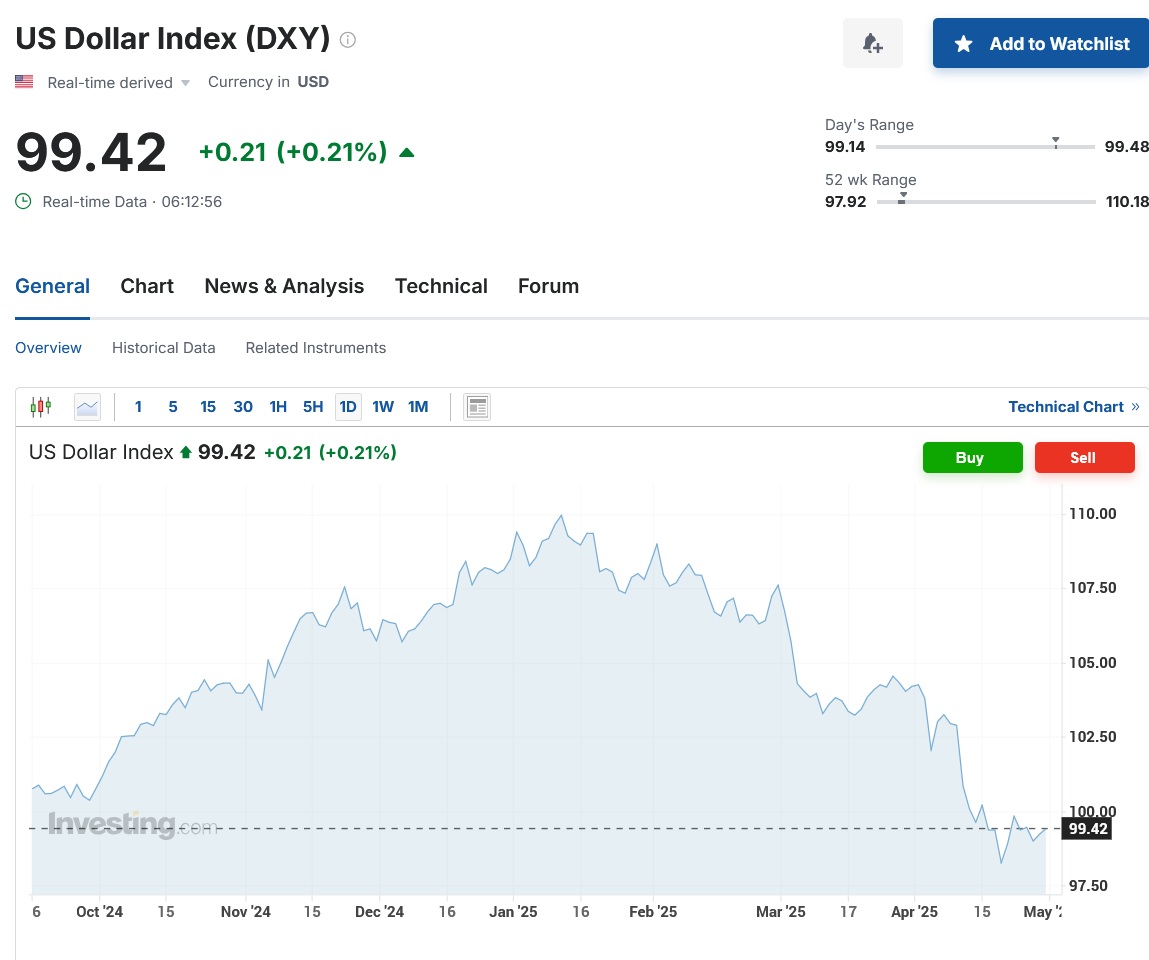The height and width of the screenshot is (960, 1149).
Task: Click the 105.00 level on price axis
Action: click(1093, 662)
